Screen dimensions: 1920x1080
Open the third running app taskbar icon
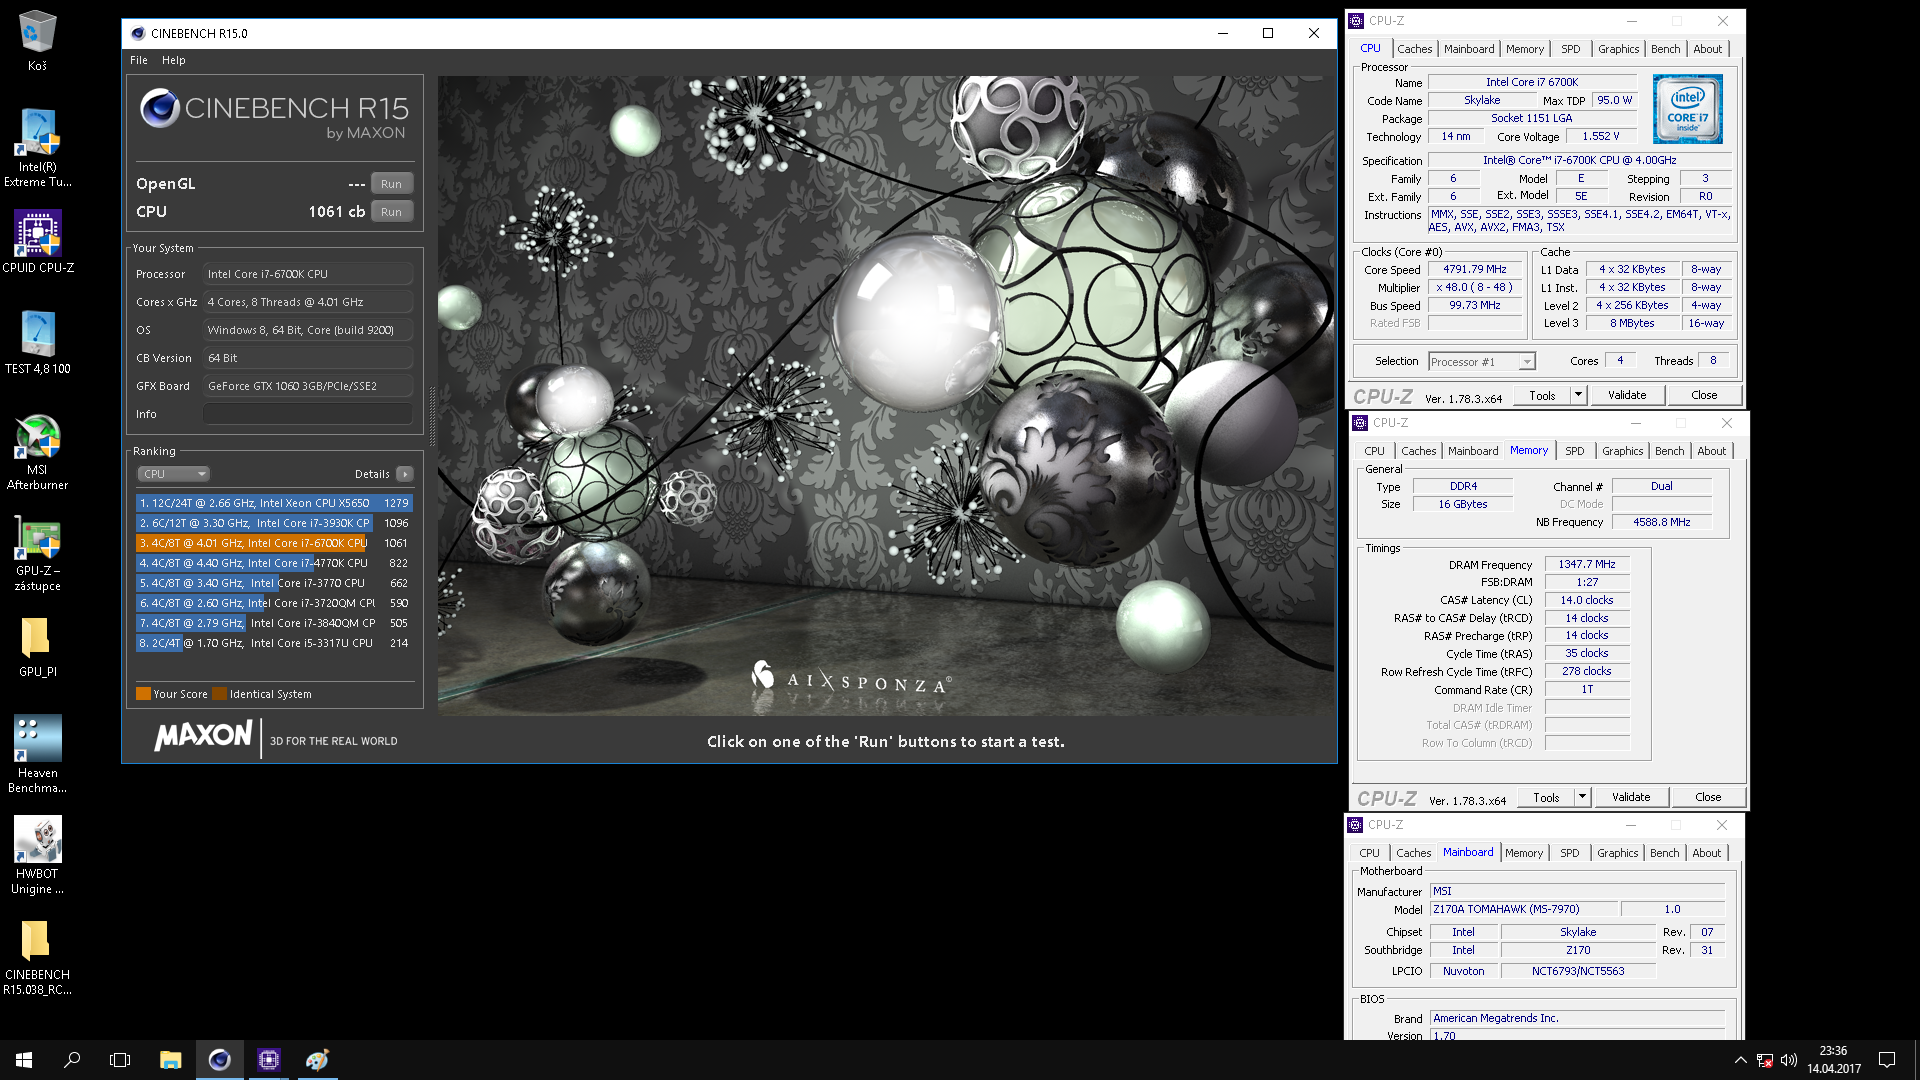pos(317,1060)
